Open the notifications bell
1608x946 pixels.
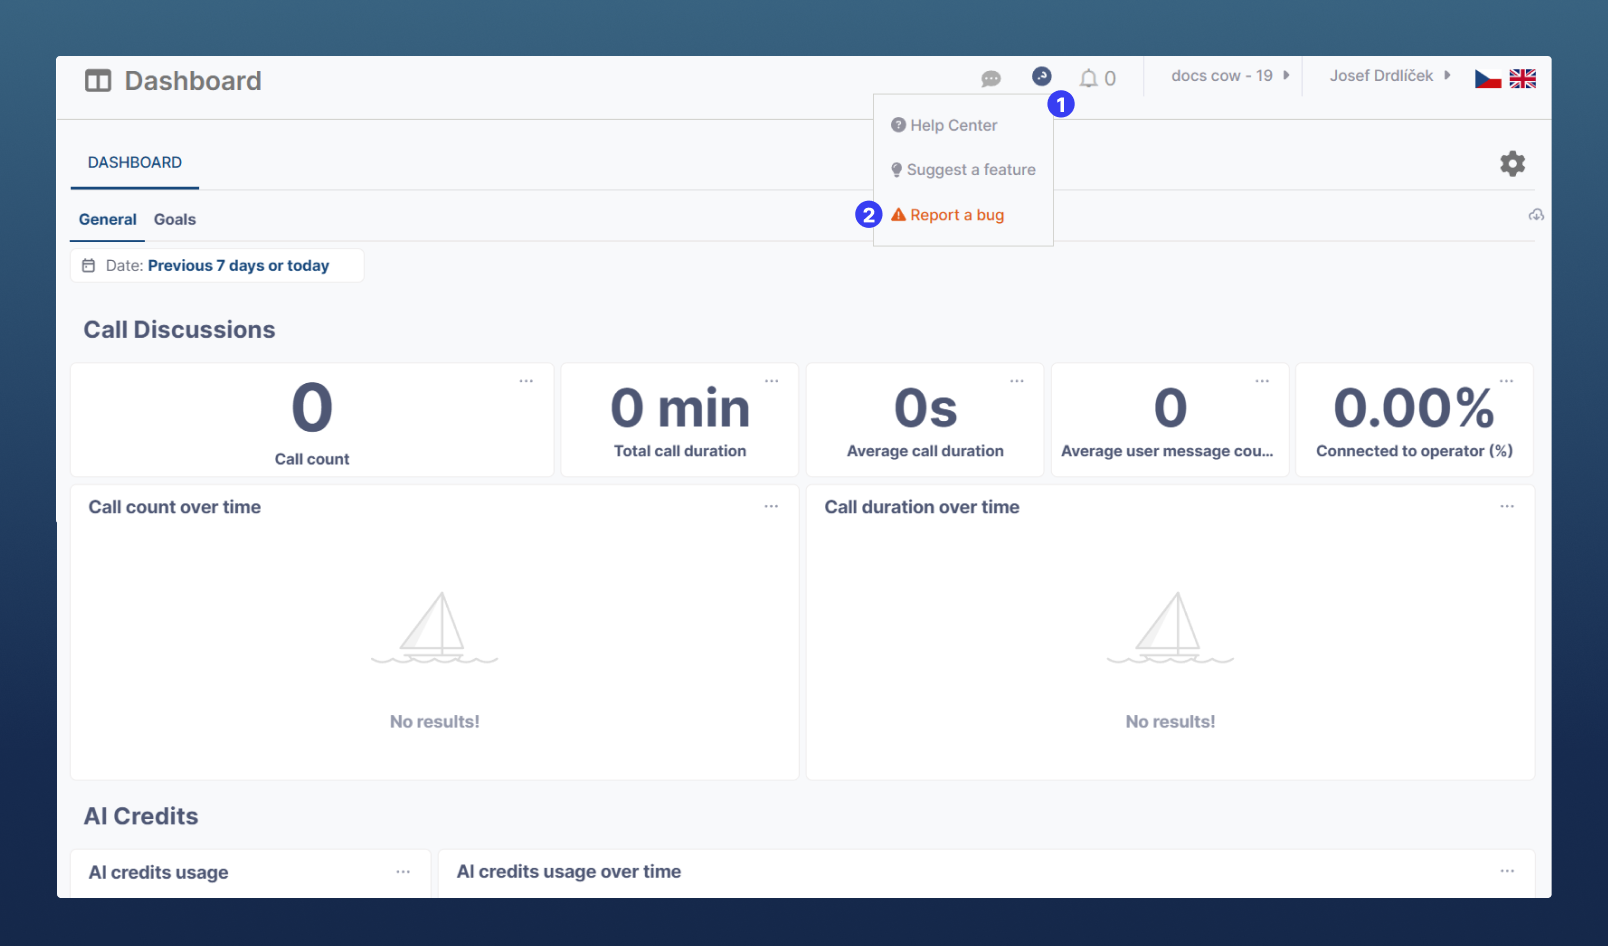[x=1089, y=78]
